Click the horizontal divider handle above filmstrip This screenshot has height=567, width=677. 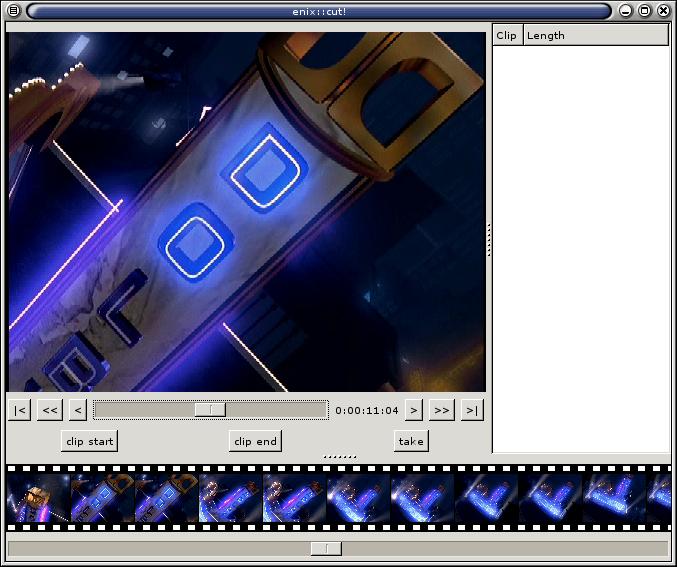pos(339,457)
